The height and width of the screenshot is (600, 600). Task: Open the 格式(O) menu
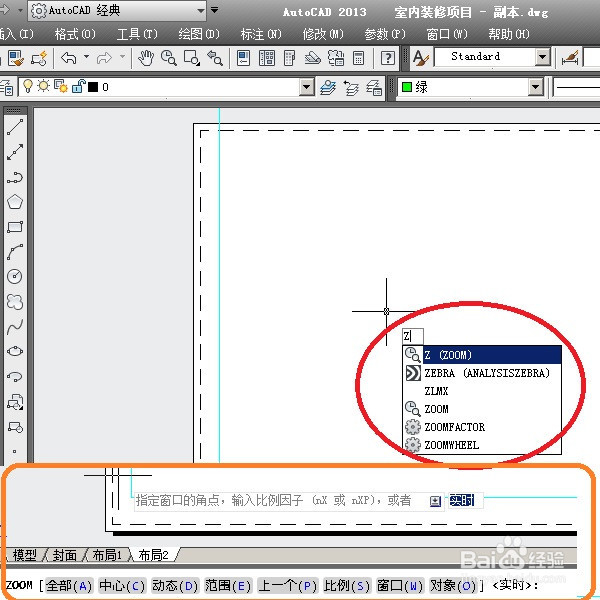[75, 34]
